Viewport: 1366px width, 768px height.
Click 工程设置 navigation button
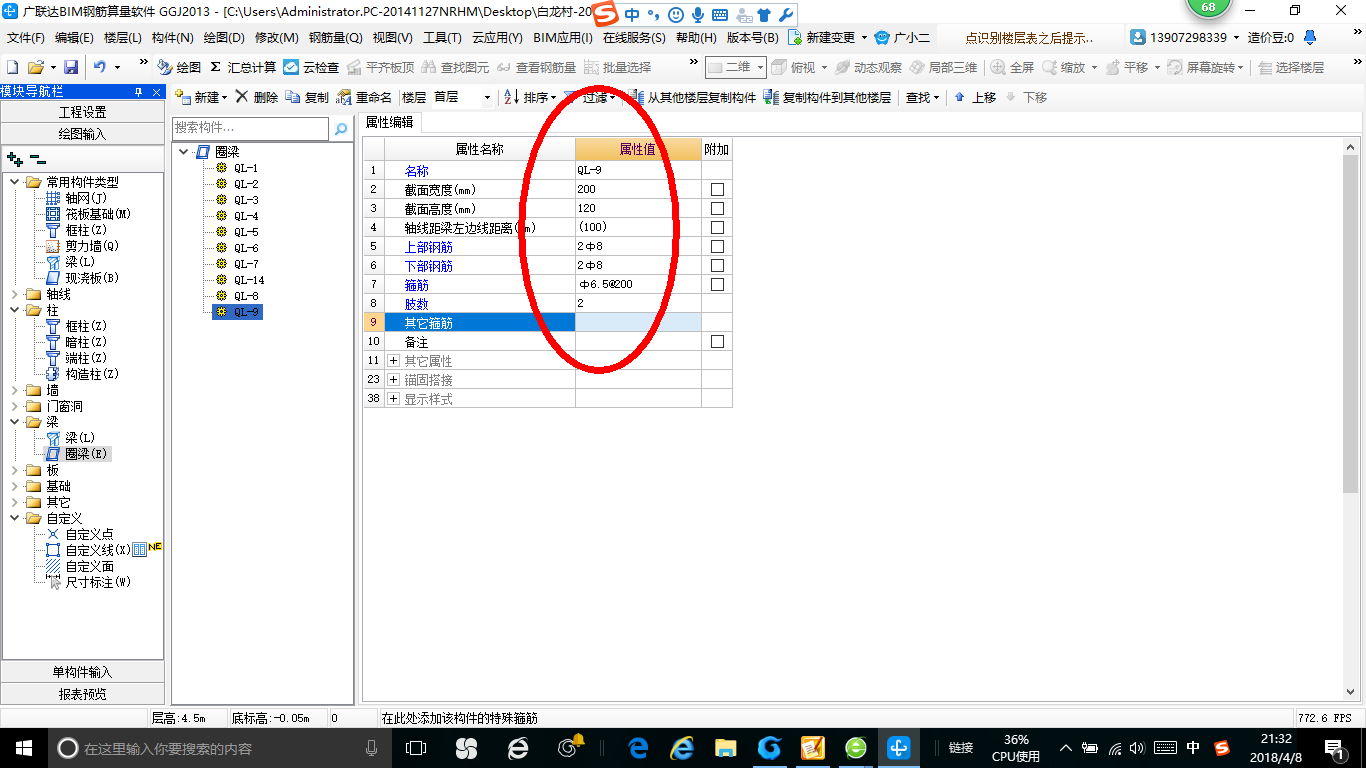click(x=83, y=112)
